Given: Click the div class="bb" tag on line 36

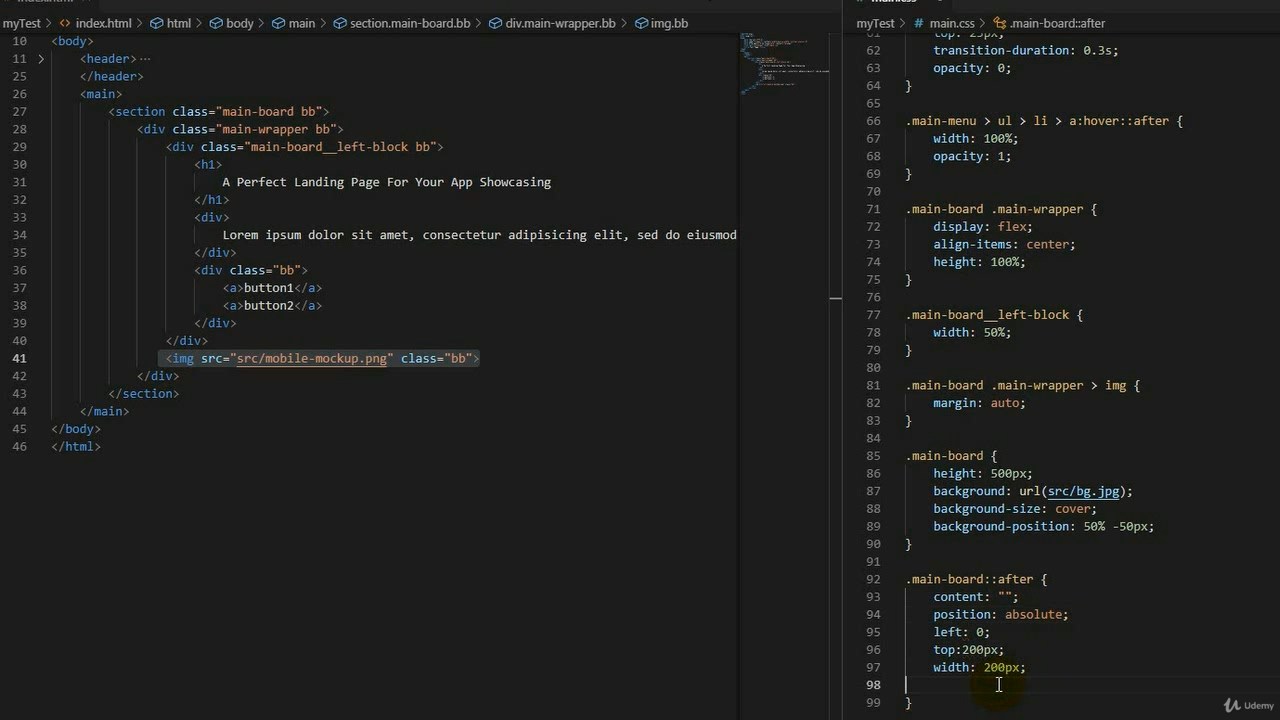Looking at the screenshot, I should [251, 270].
